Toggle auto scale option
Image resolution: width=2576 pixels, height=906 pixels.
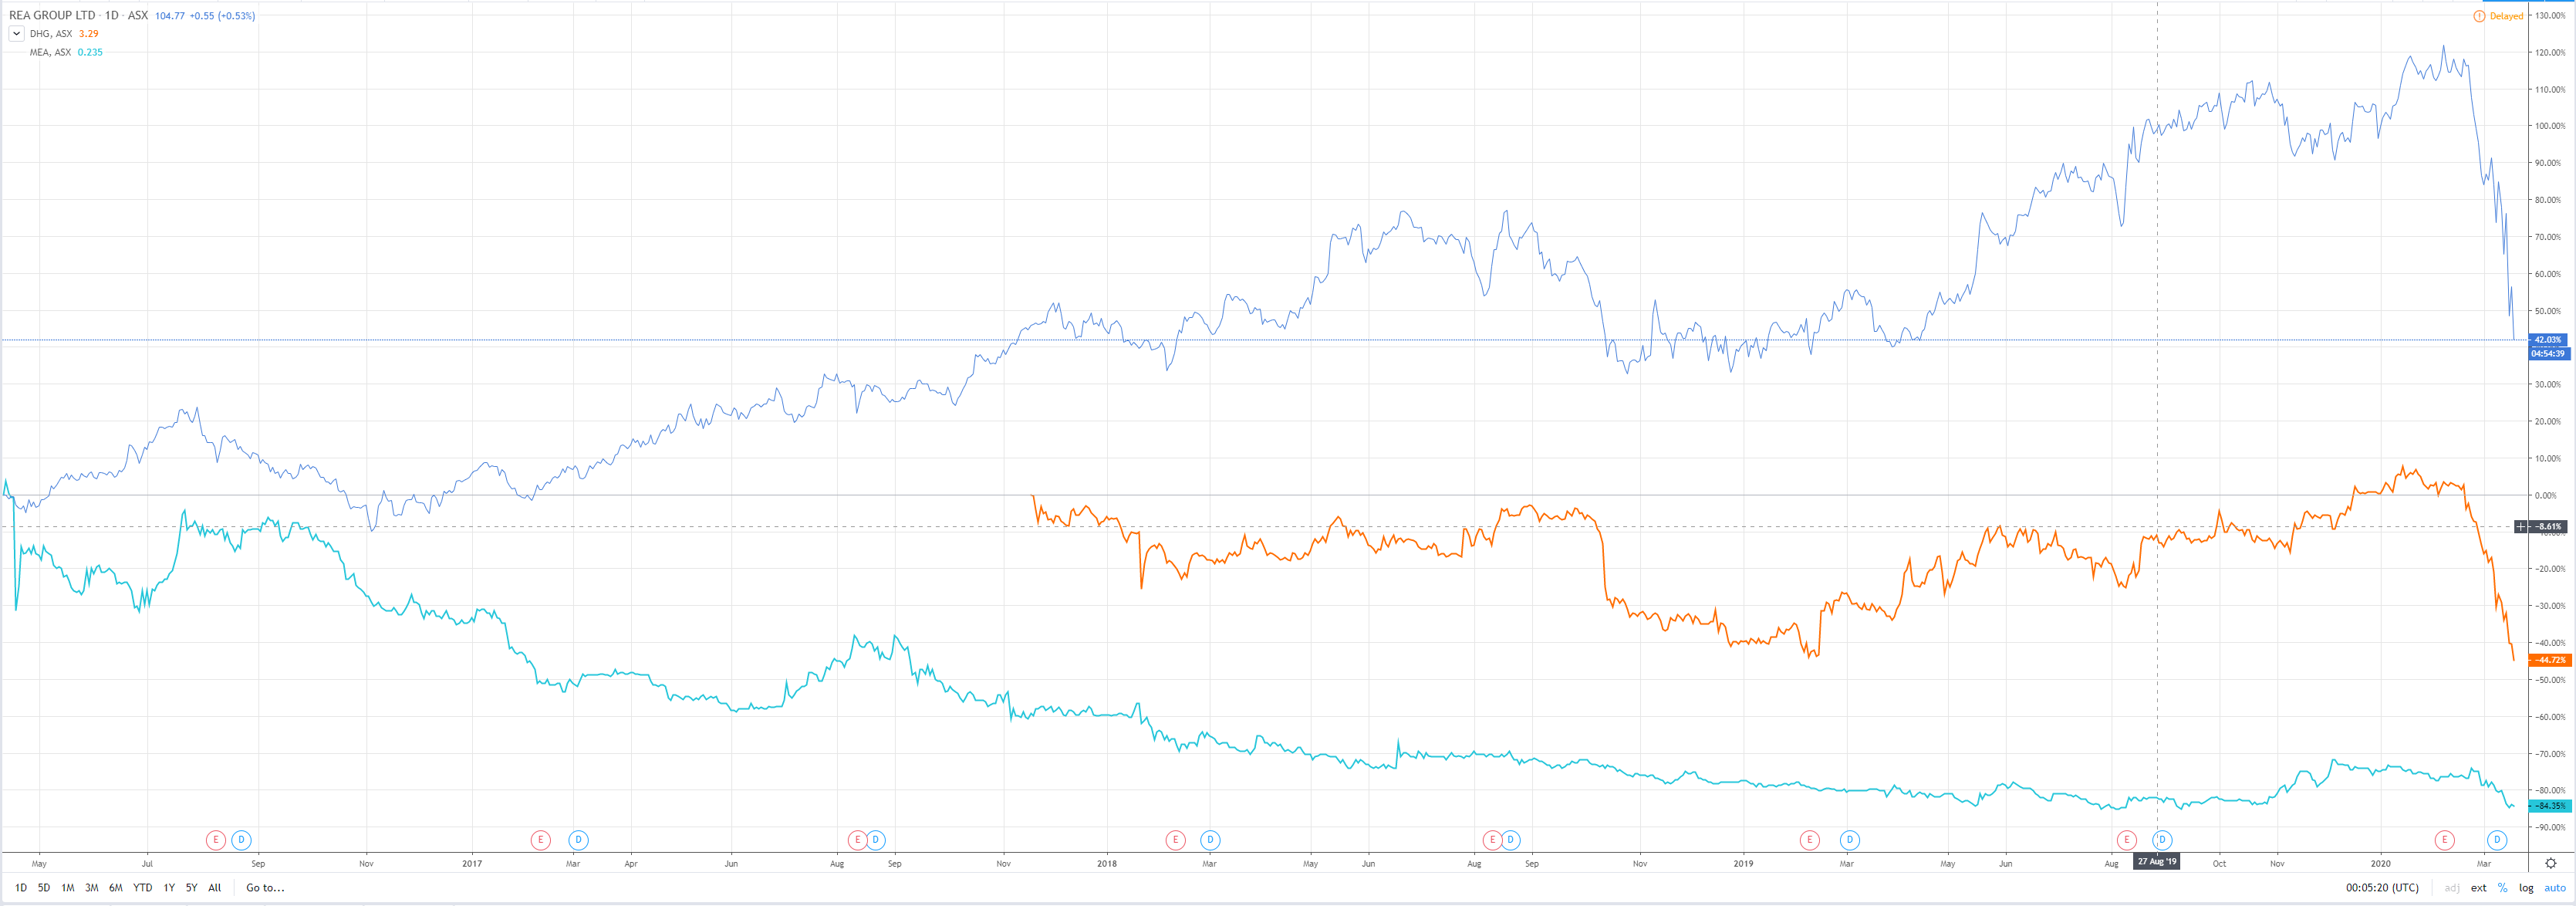2554,888
